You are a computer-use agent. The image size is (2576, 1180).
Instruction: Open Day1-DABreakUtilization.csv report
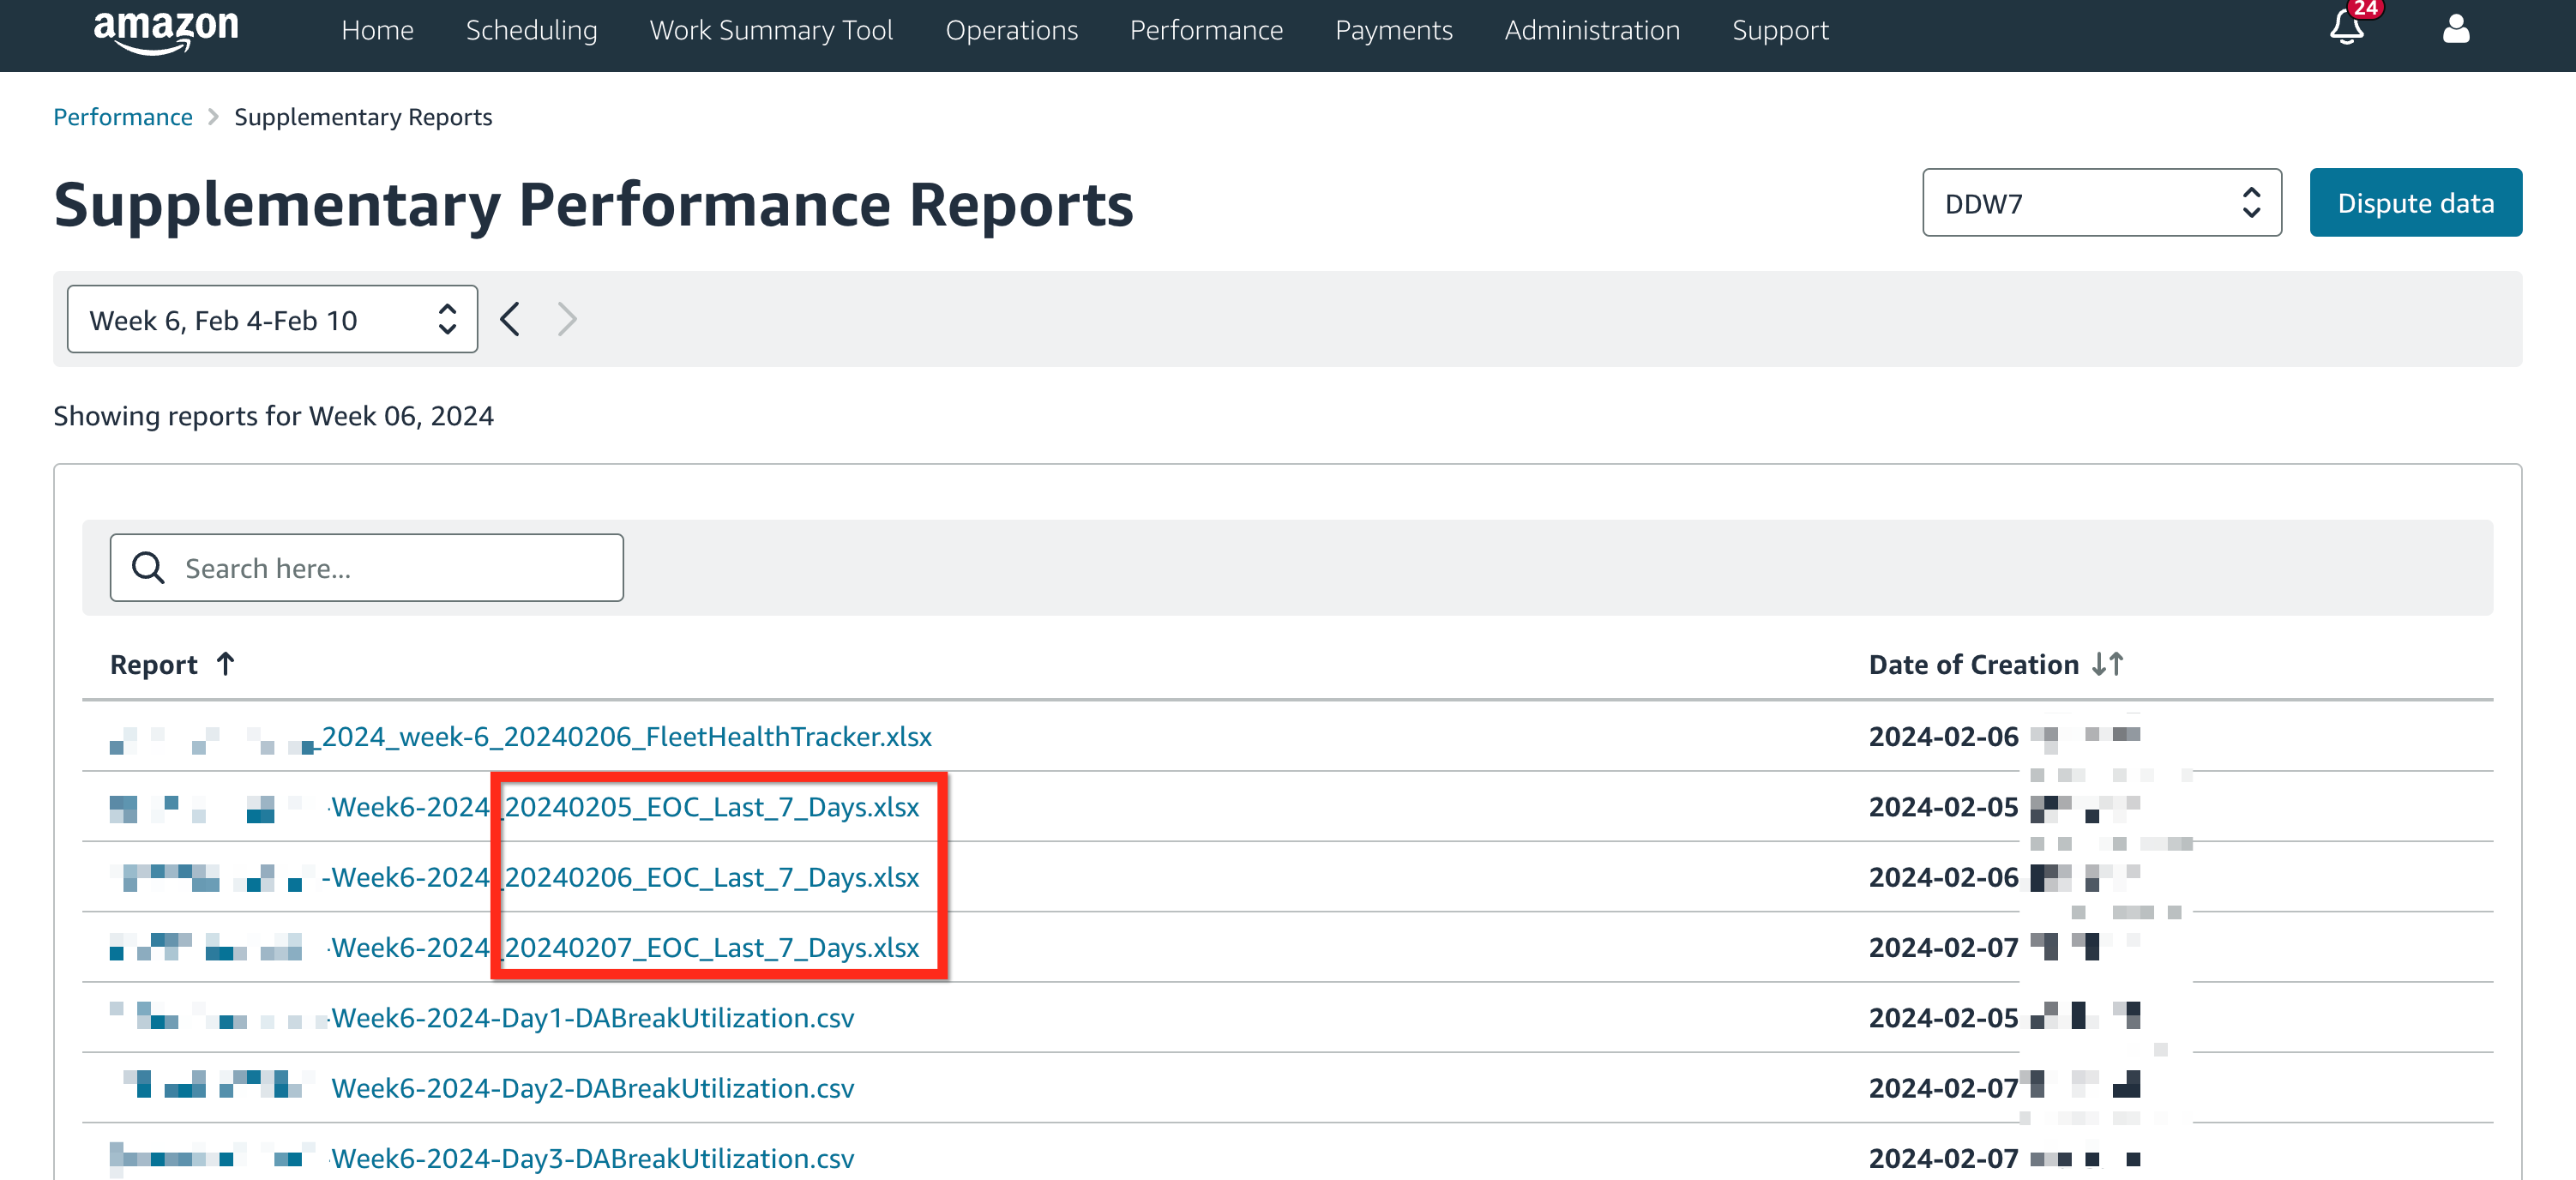pyautogui.click(x=592, y=1017)
